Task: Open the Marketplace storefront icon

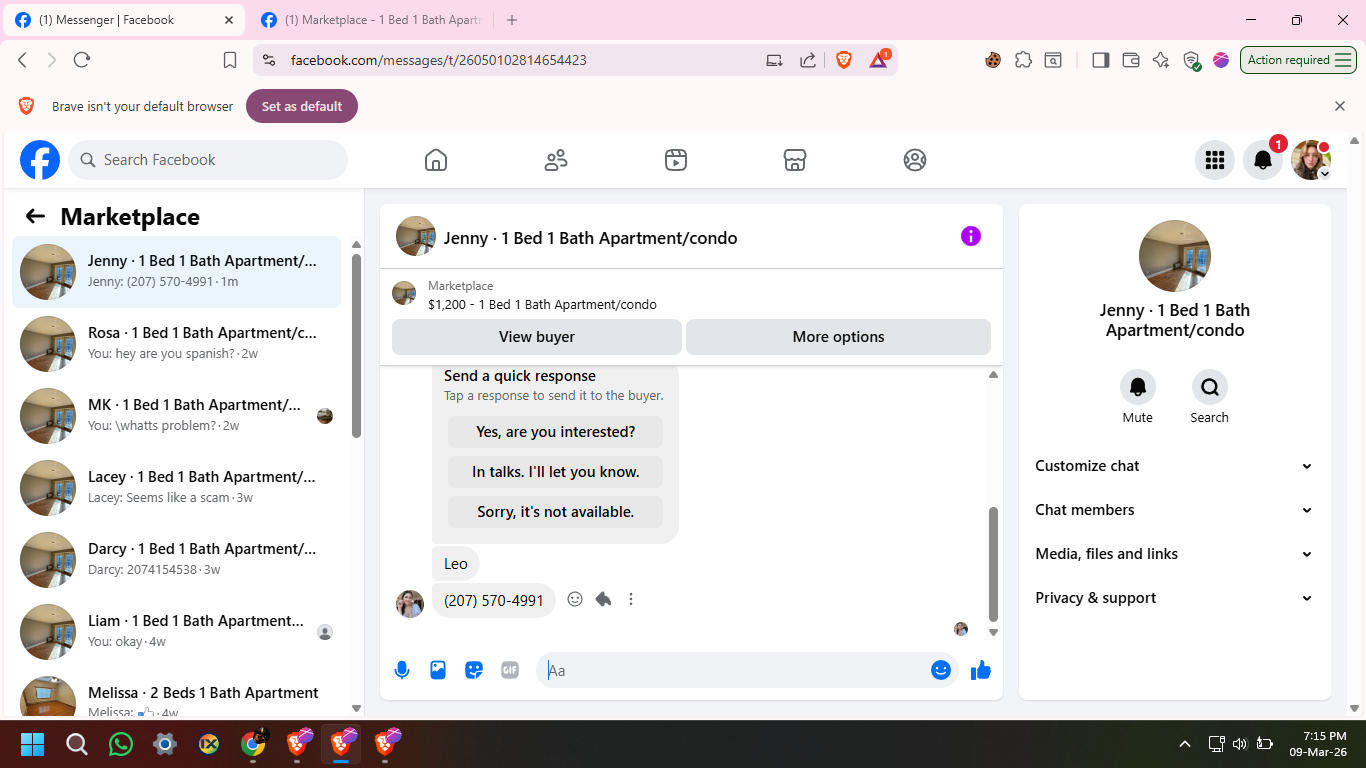Action: (x=795, y=160)
